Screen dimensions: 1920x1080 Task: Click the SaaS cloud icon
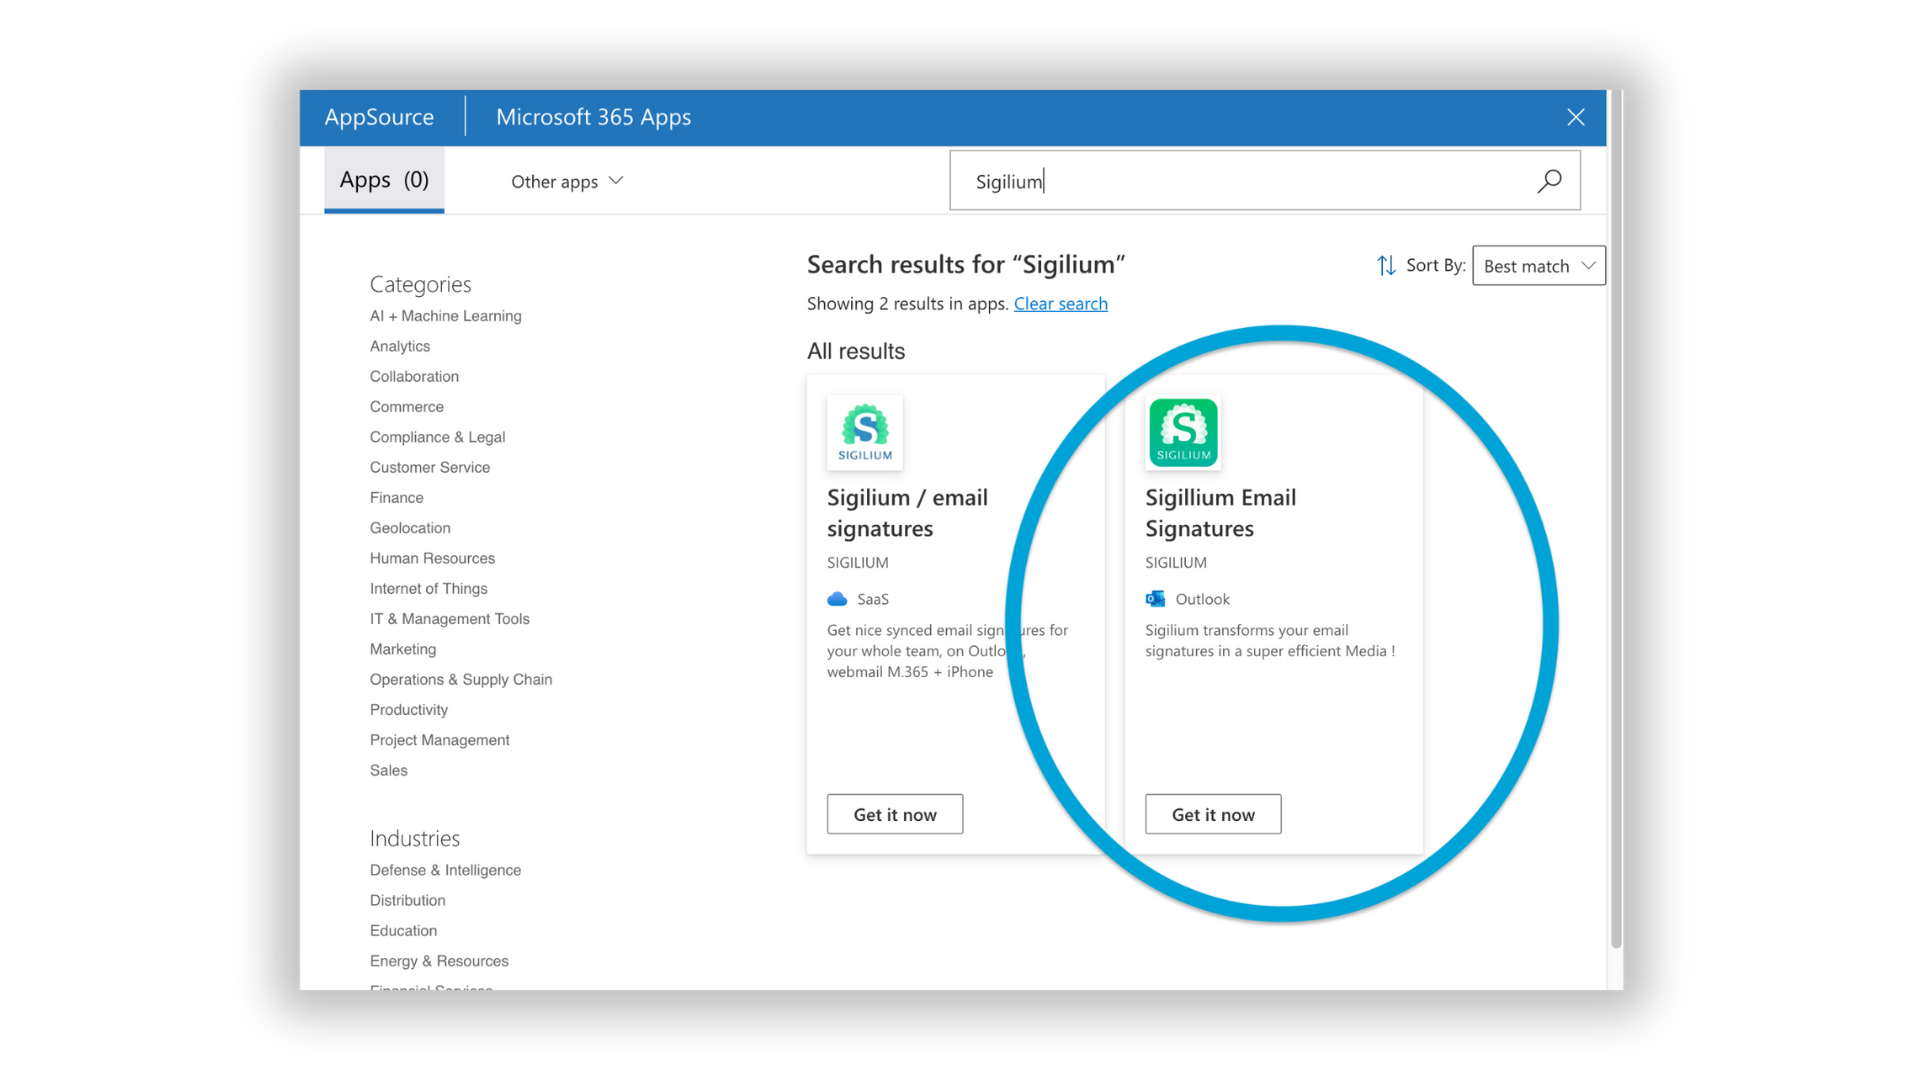coord(837,599)
